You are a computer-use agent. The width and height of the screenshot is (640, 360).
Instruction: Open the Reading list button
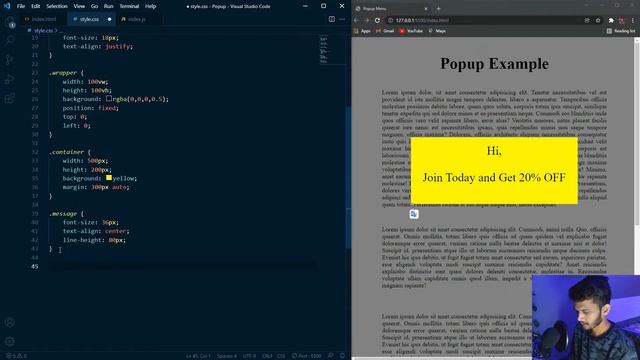pyautogui.click(x=621, y=31)
